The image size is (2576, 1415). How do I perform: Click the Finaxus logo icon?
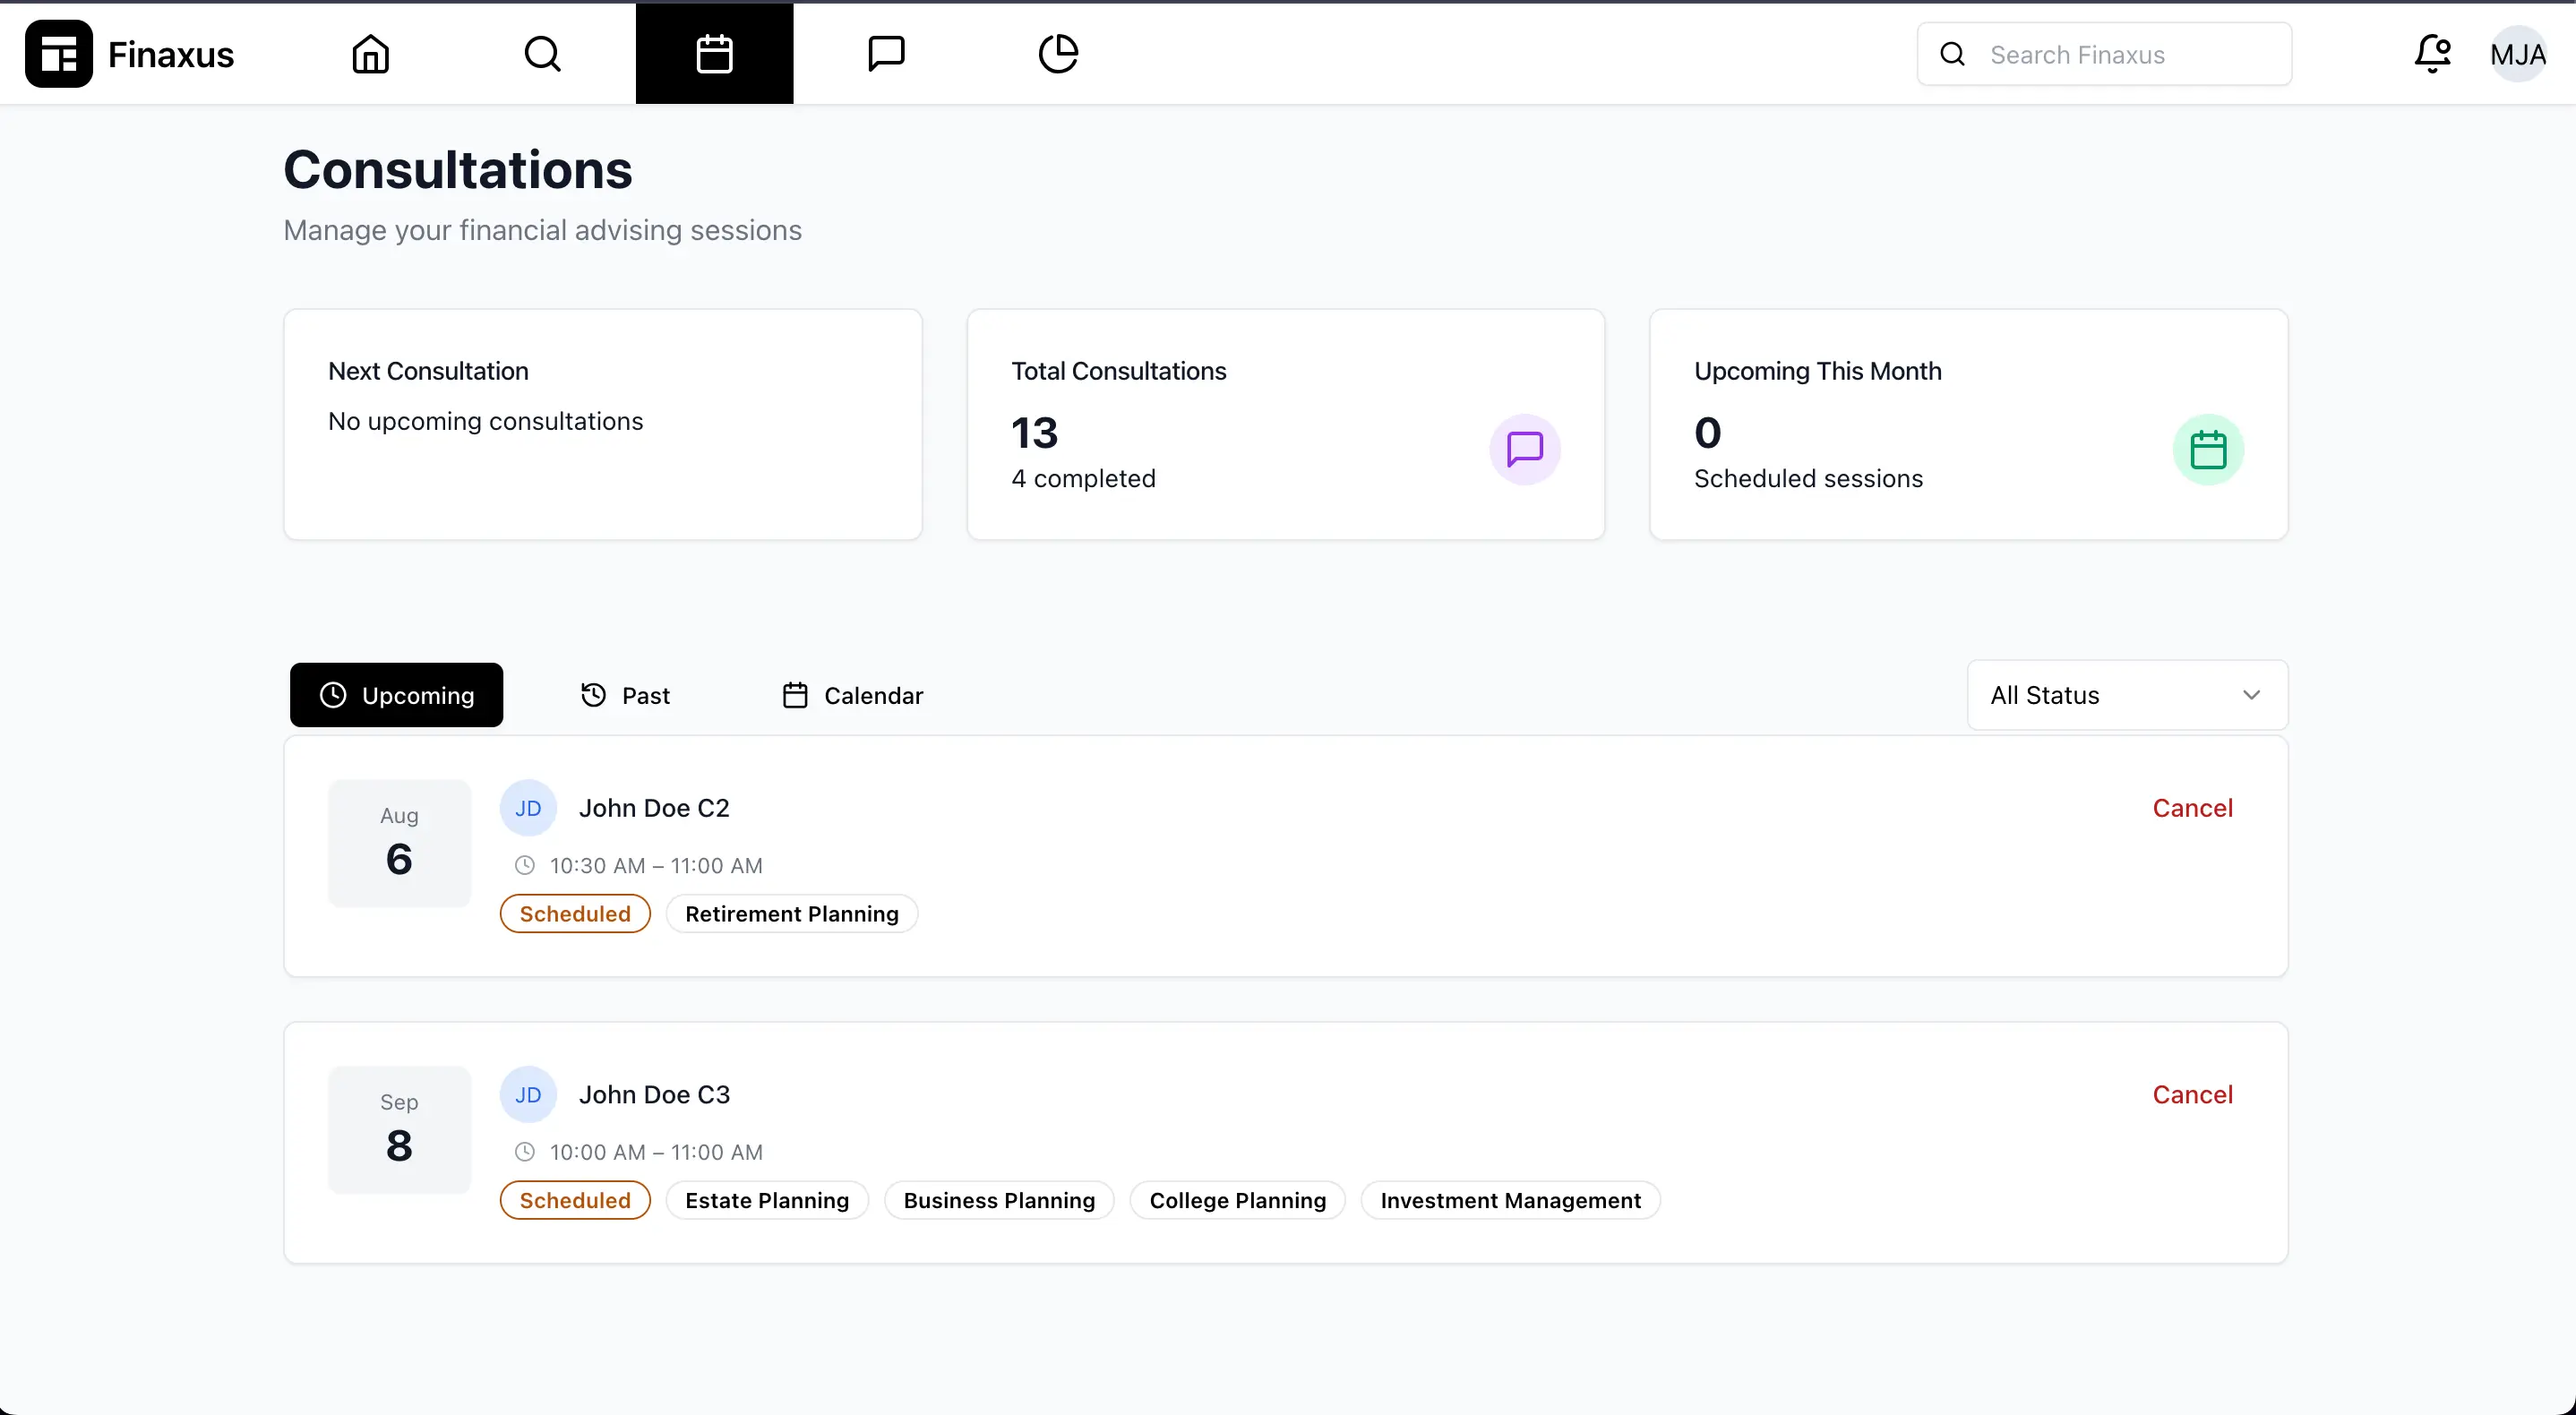coord(58,53)
